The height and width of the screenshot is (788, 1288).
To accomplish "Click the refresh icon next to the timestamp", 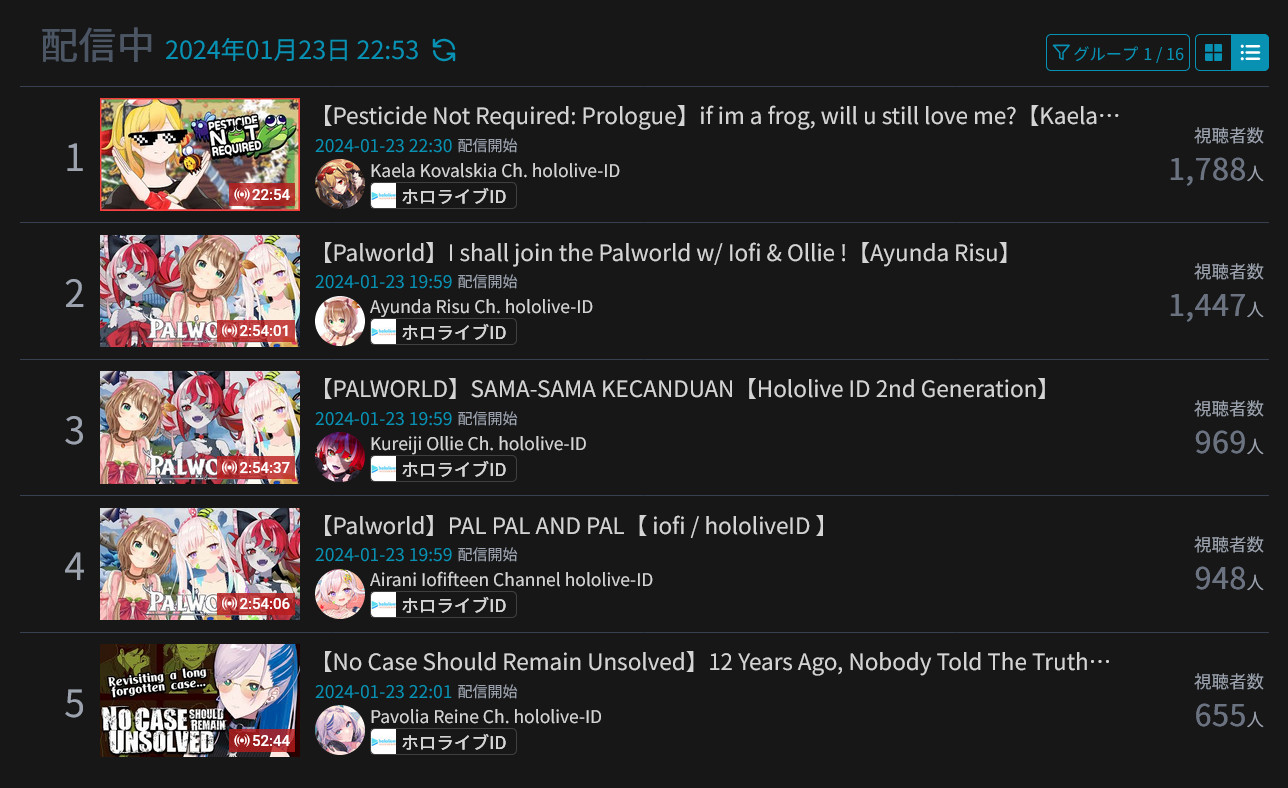I will point(444,50).
